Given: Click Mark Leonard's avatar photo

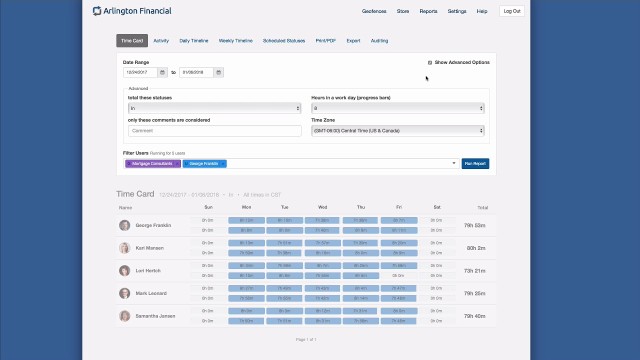Looking at the screenshot, I should click(124, 293).
